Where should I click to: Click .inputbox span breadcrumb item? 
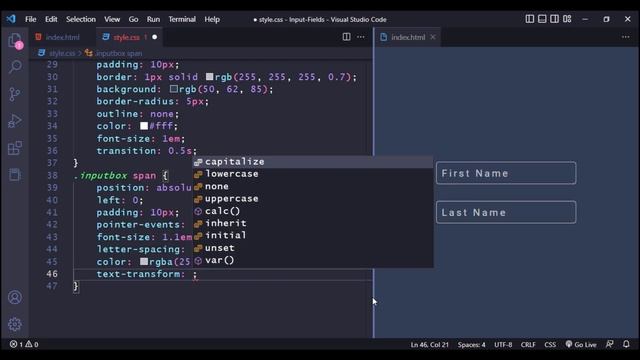pos(118,53)
